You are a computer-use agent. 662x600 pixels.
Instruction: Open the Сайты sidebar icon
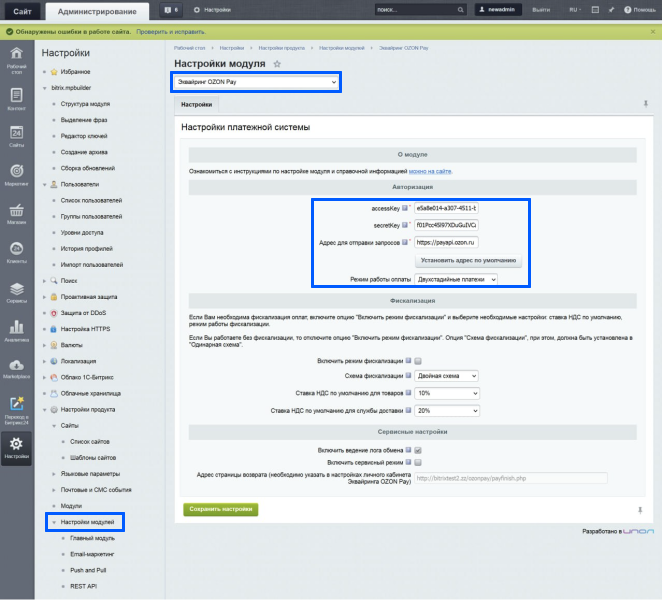[16, 136]
